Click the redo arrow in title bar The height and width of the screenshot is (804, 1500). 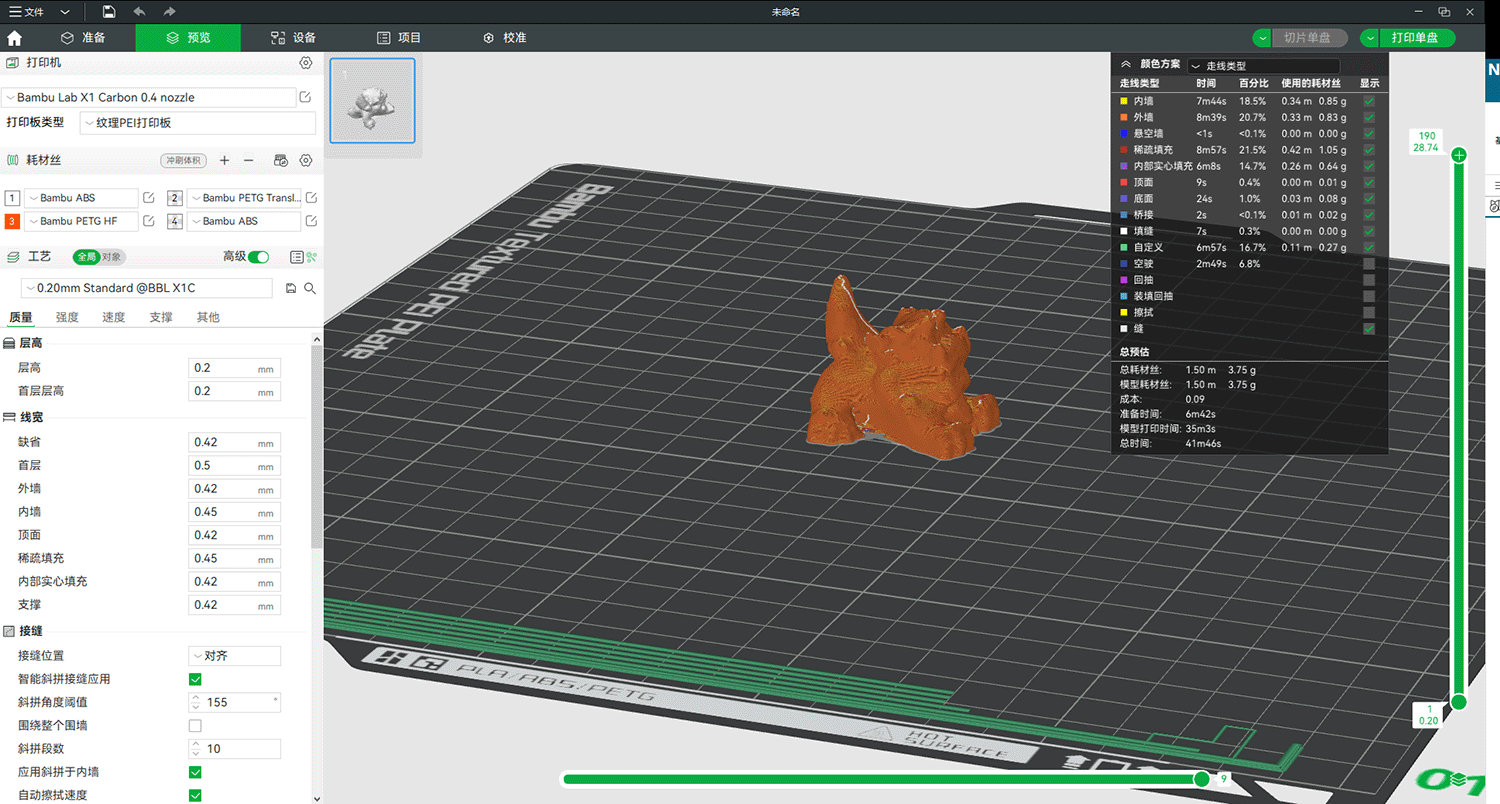(x=169, y=11)
